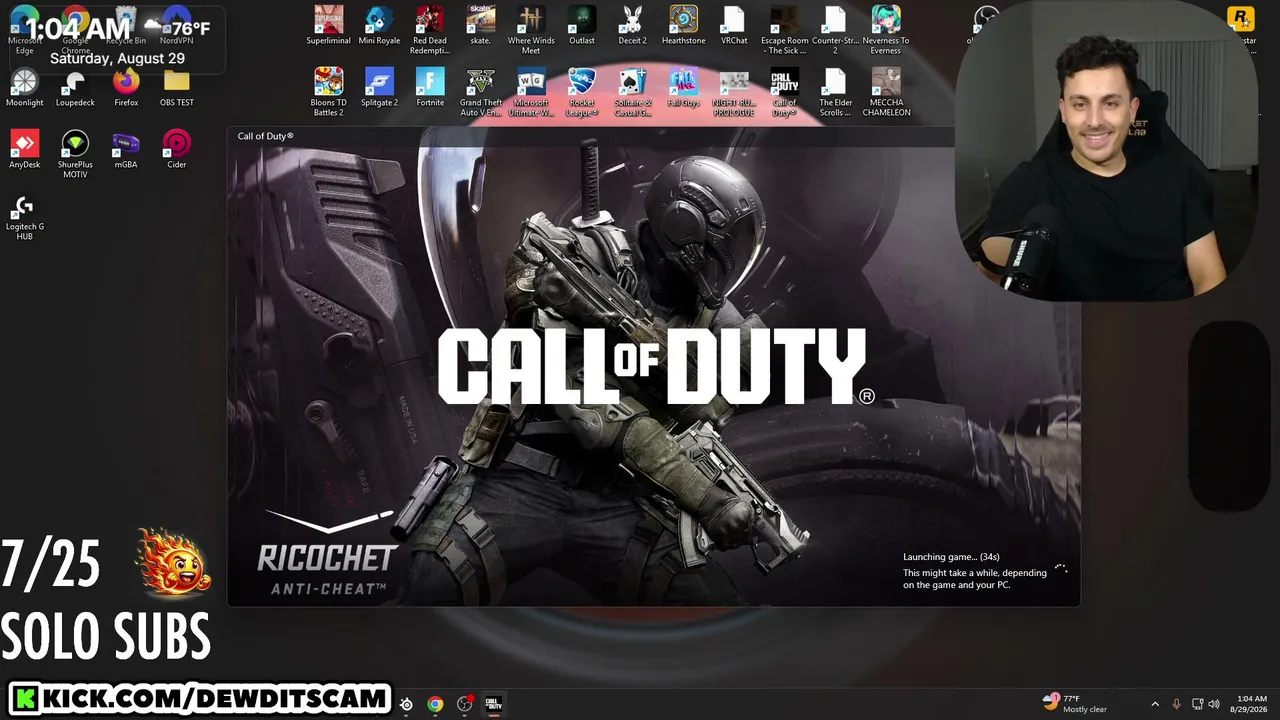Click the NIGHT-RUNNERS PROLOGUE shortcut

734,92
